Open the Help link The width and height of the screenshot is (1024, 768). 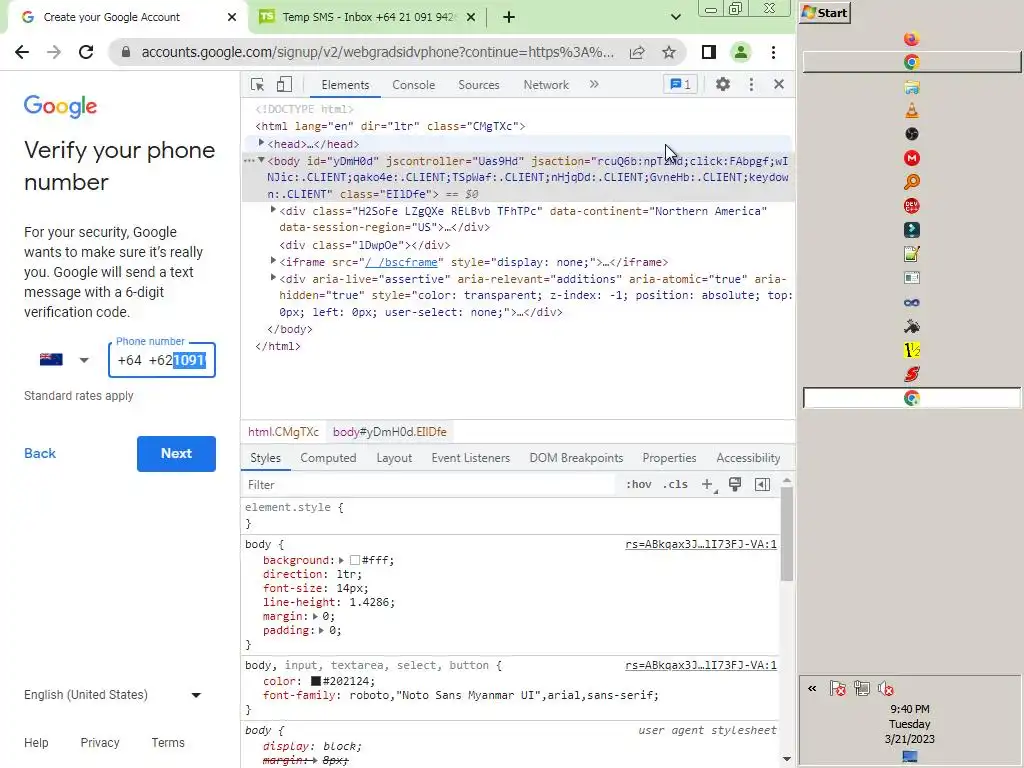point(36,743)
